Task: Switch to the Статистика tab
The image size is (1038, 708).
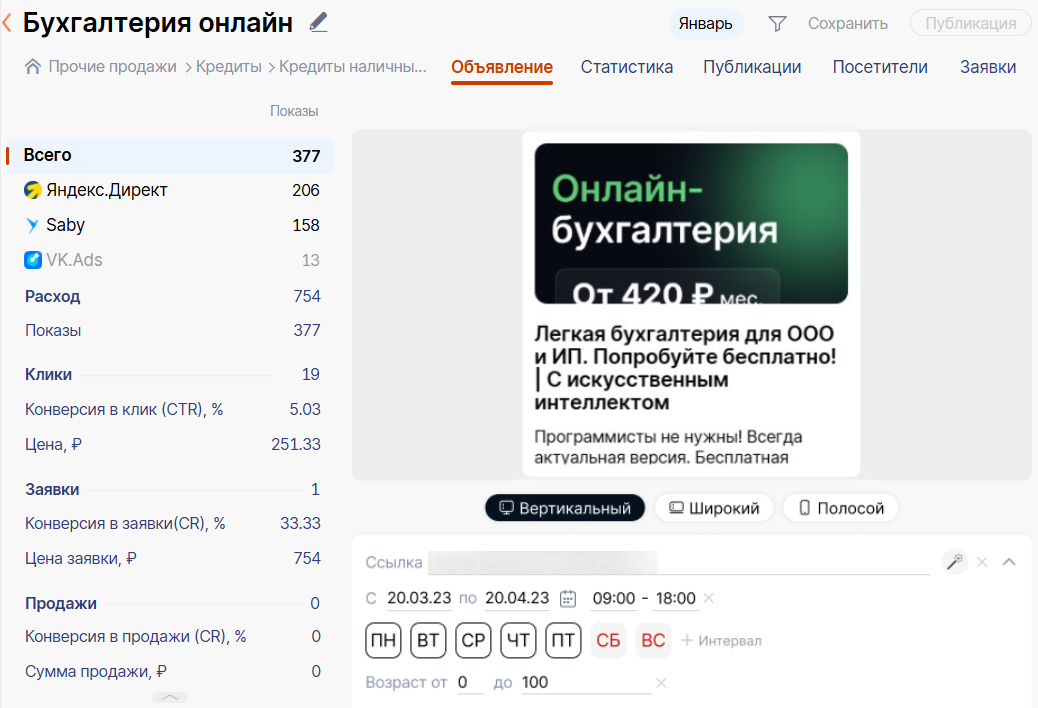Action: [x=626, y=67]
